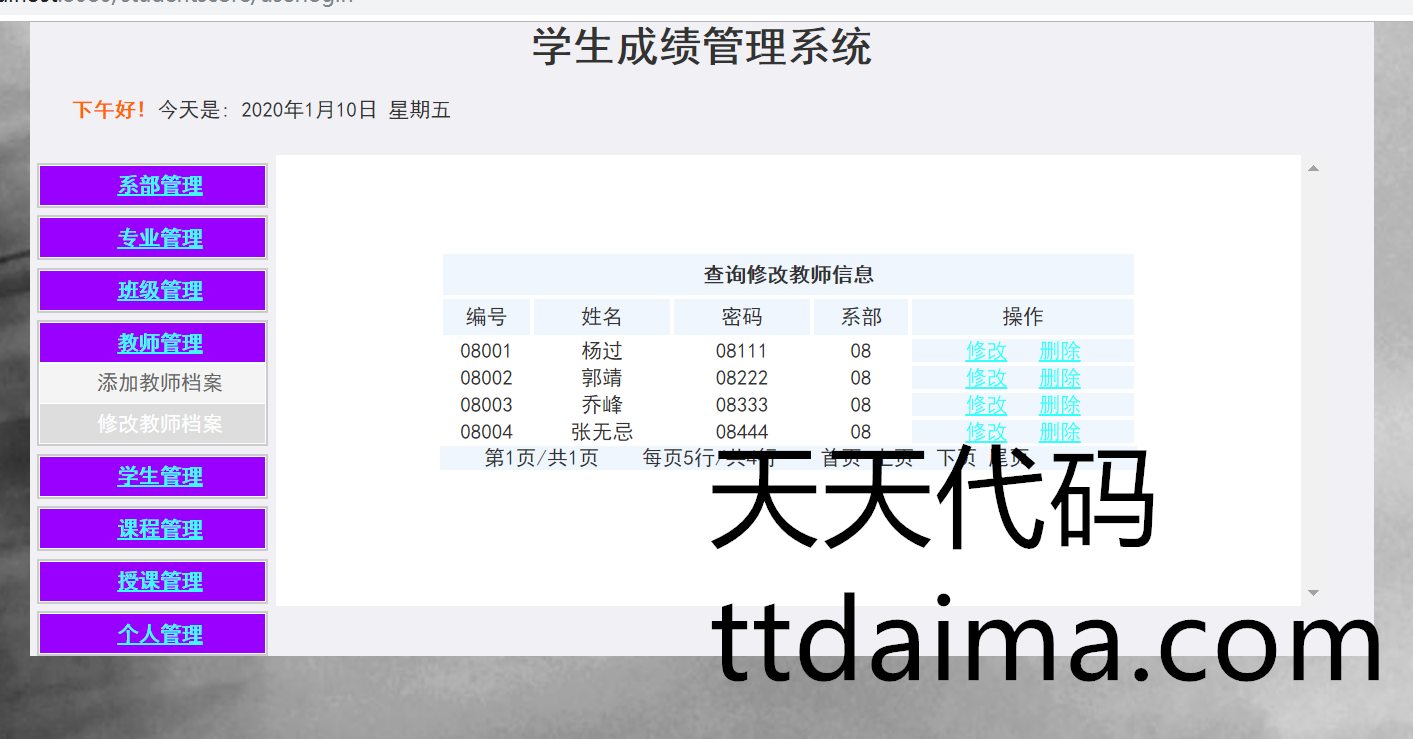Open the 课程管理 menu
This screenshot has height=739, width=1413.
pyautogui.click(x=160, y=530)
